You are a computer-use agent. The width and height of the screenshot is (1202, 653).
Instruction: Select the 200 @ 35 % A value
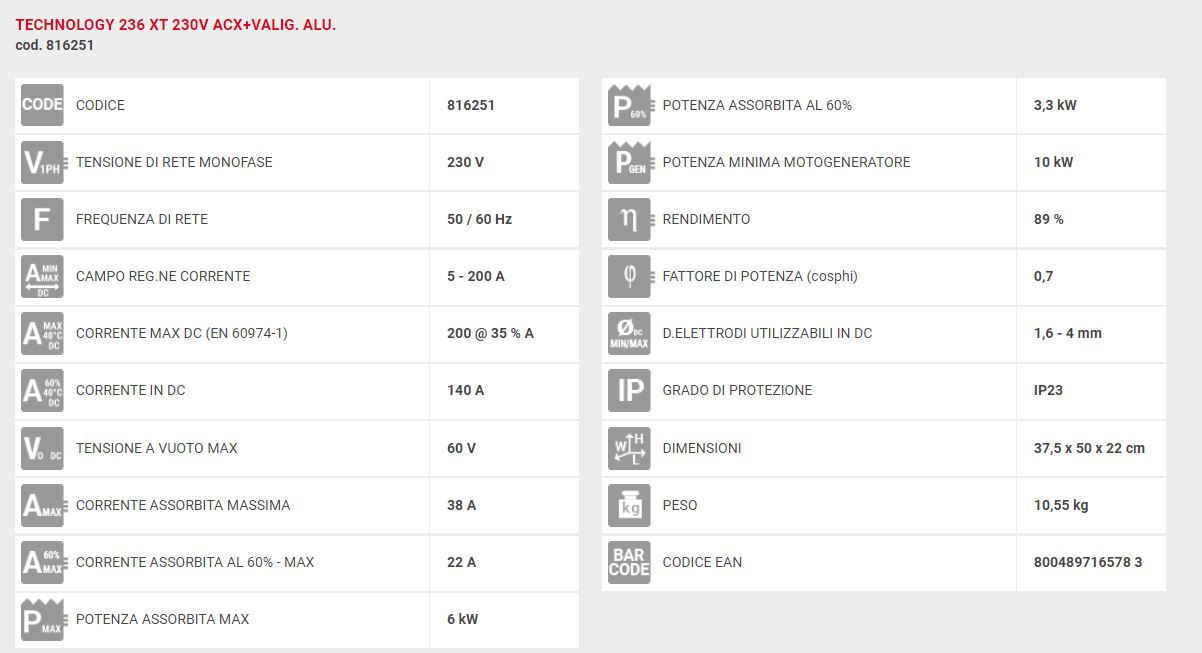coord(490,333)
